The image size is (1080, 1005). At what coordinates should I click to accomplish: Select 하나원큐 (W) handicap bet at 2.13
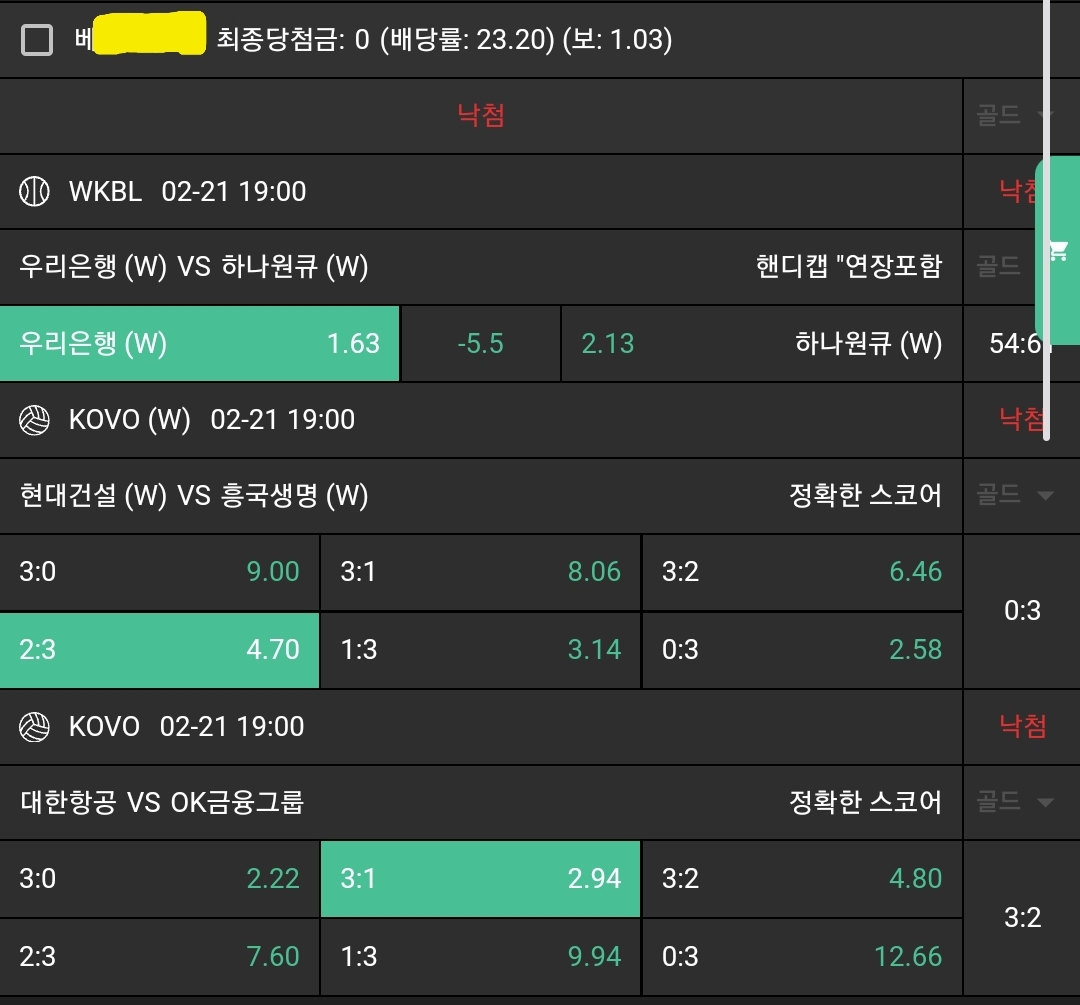pos(761,344)
